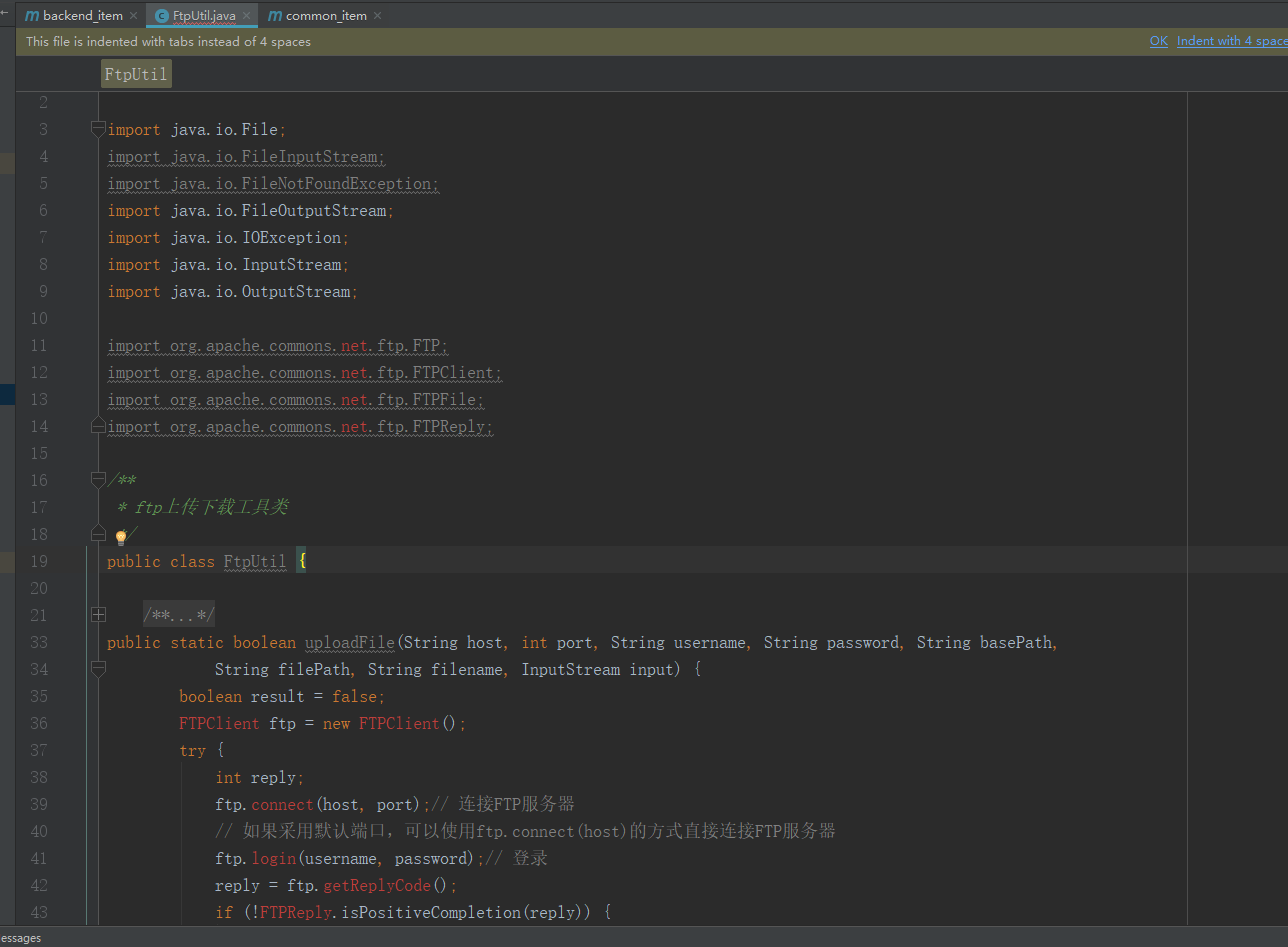
Task: Click 'int reply;' declaration
Action: [x=260, y=777]
